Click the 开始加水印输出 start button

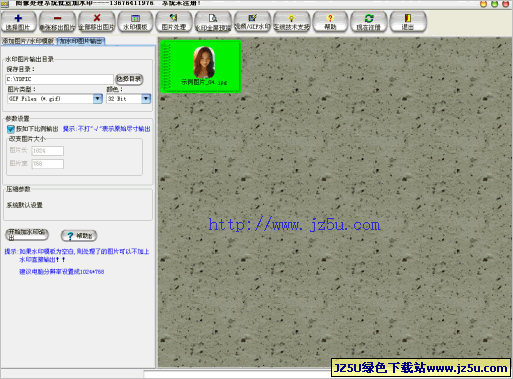27,234
